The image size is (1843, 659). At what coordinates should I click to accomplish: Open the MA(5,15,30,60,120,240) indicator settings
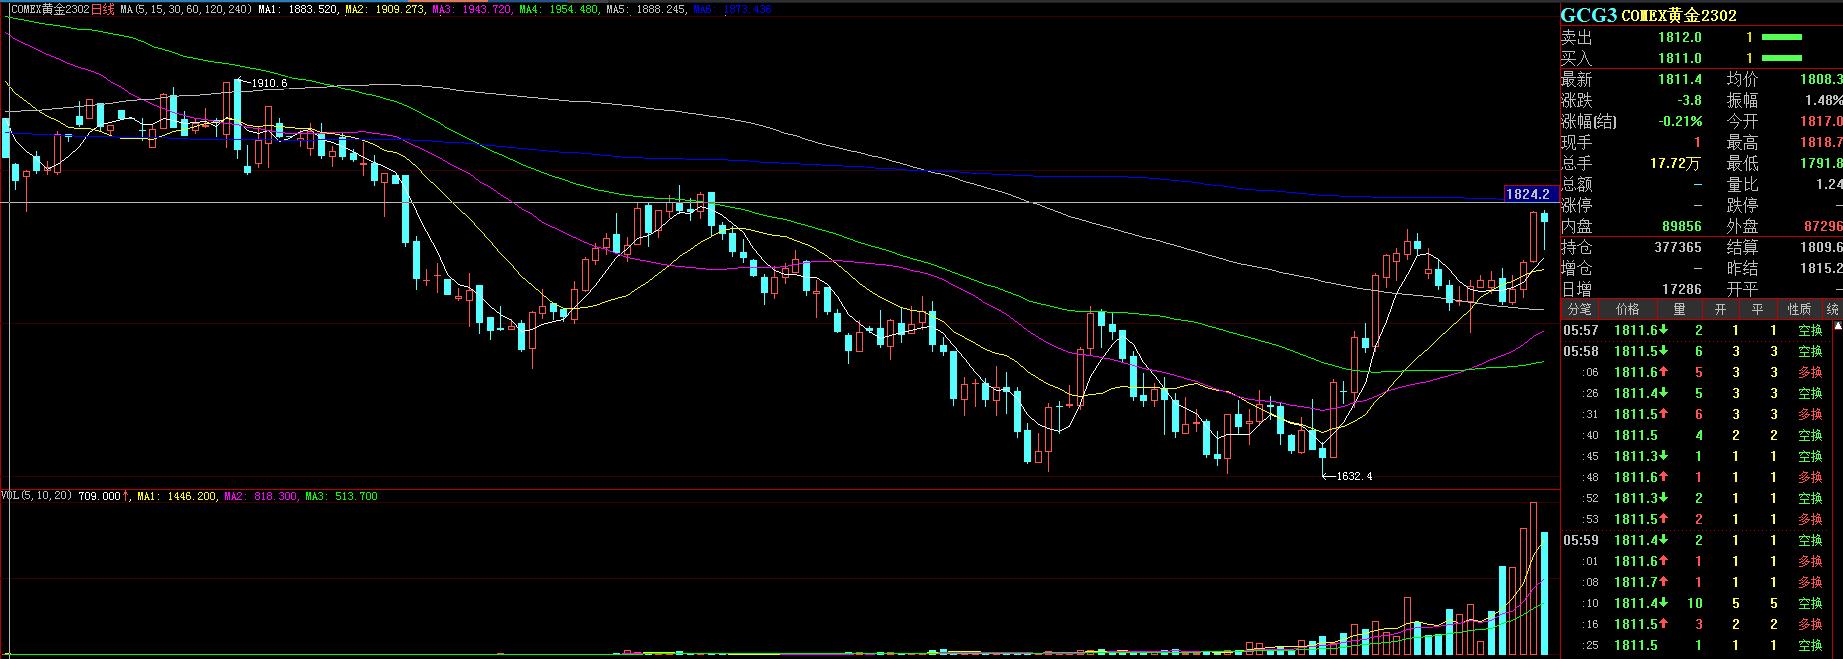pos(185,9)
